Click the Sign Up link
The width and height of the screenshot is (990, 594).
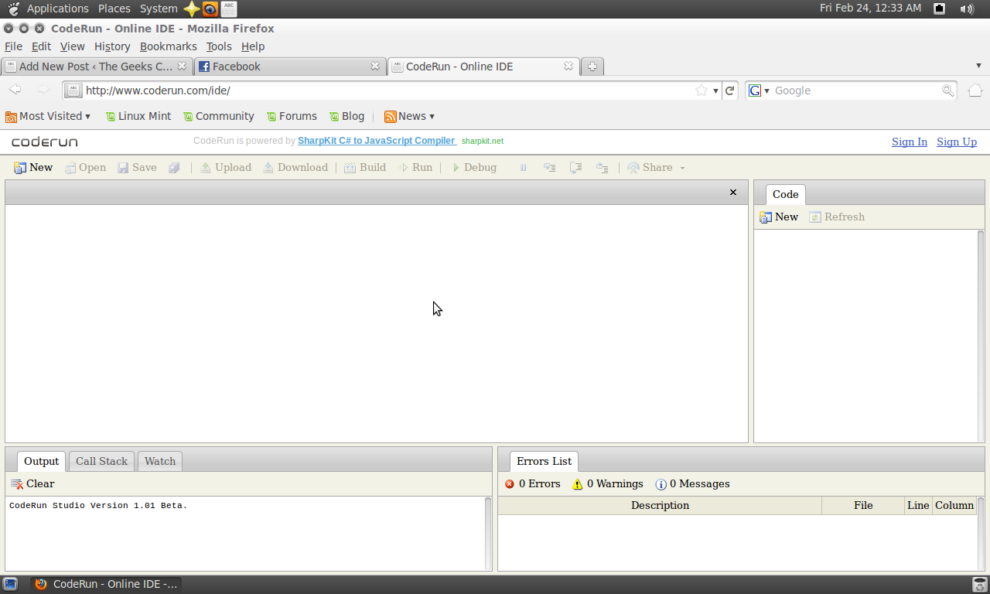(956, 142)
